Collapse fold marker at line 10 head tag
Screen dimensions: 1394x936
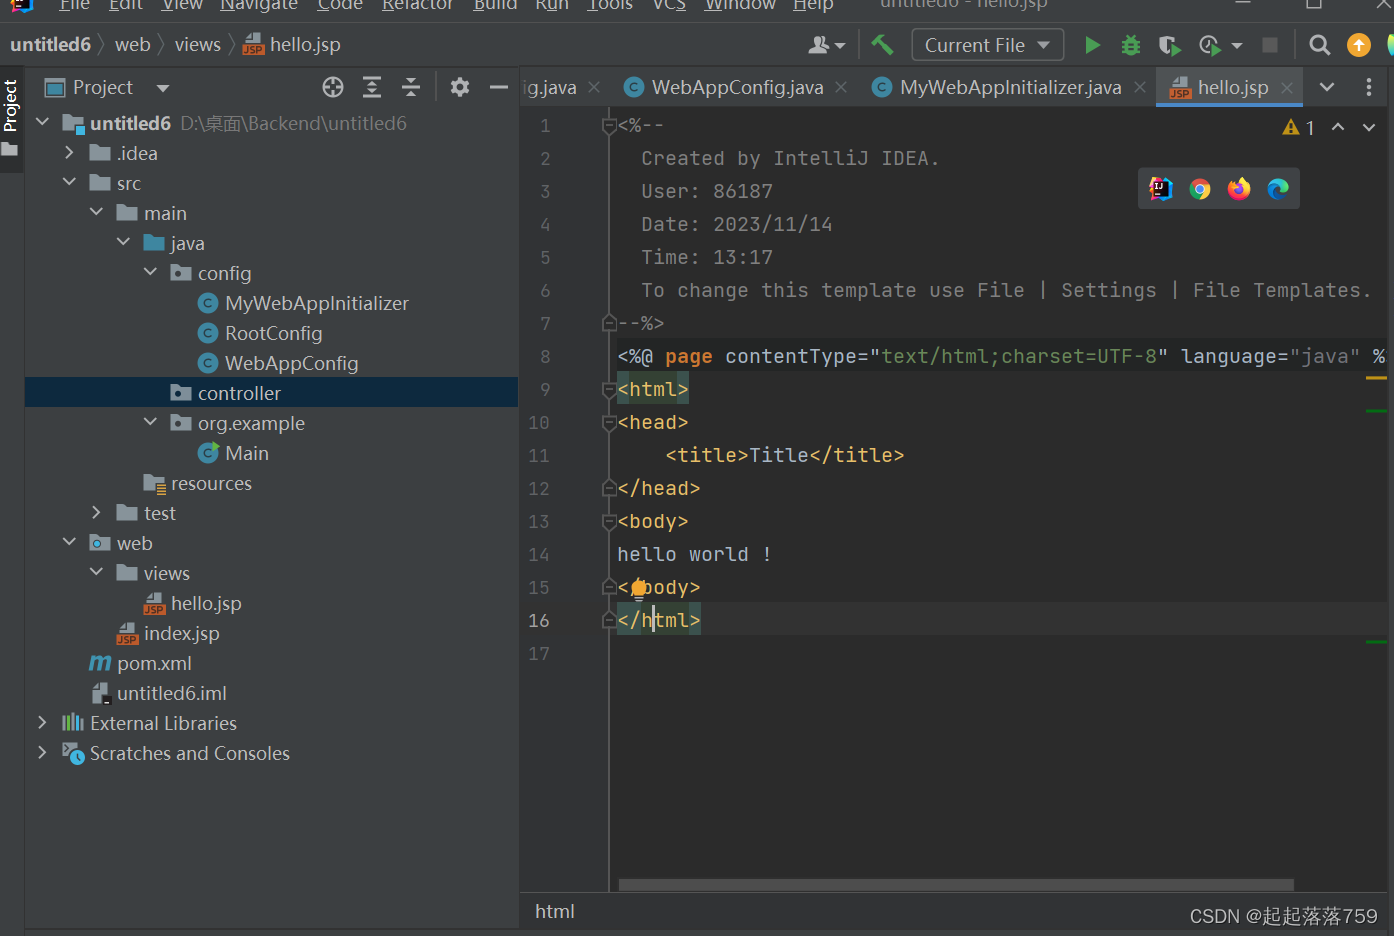coord(609,422)
